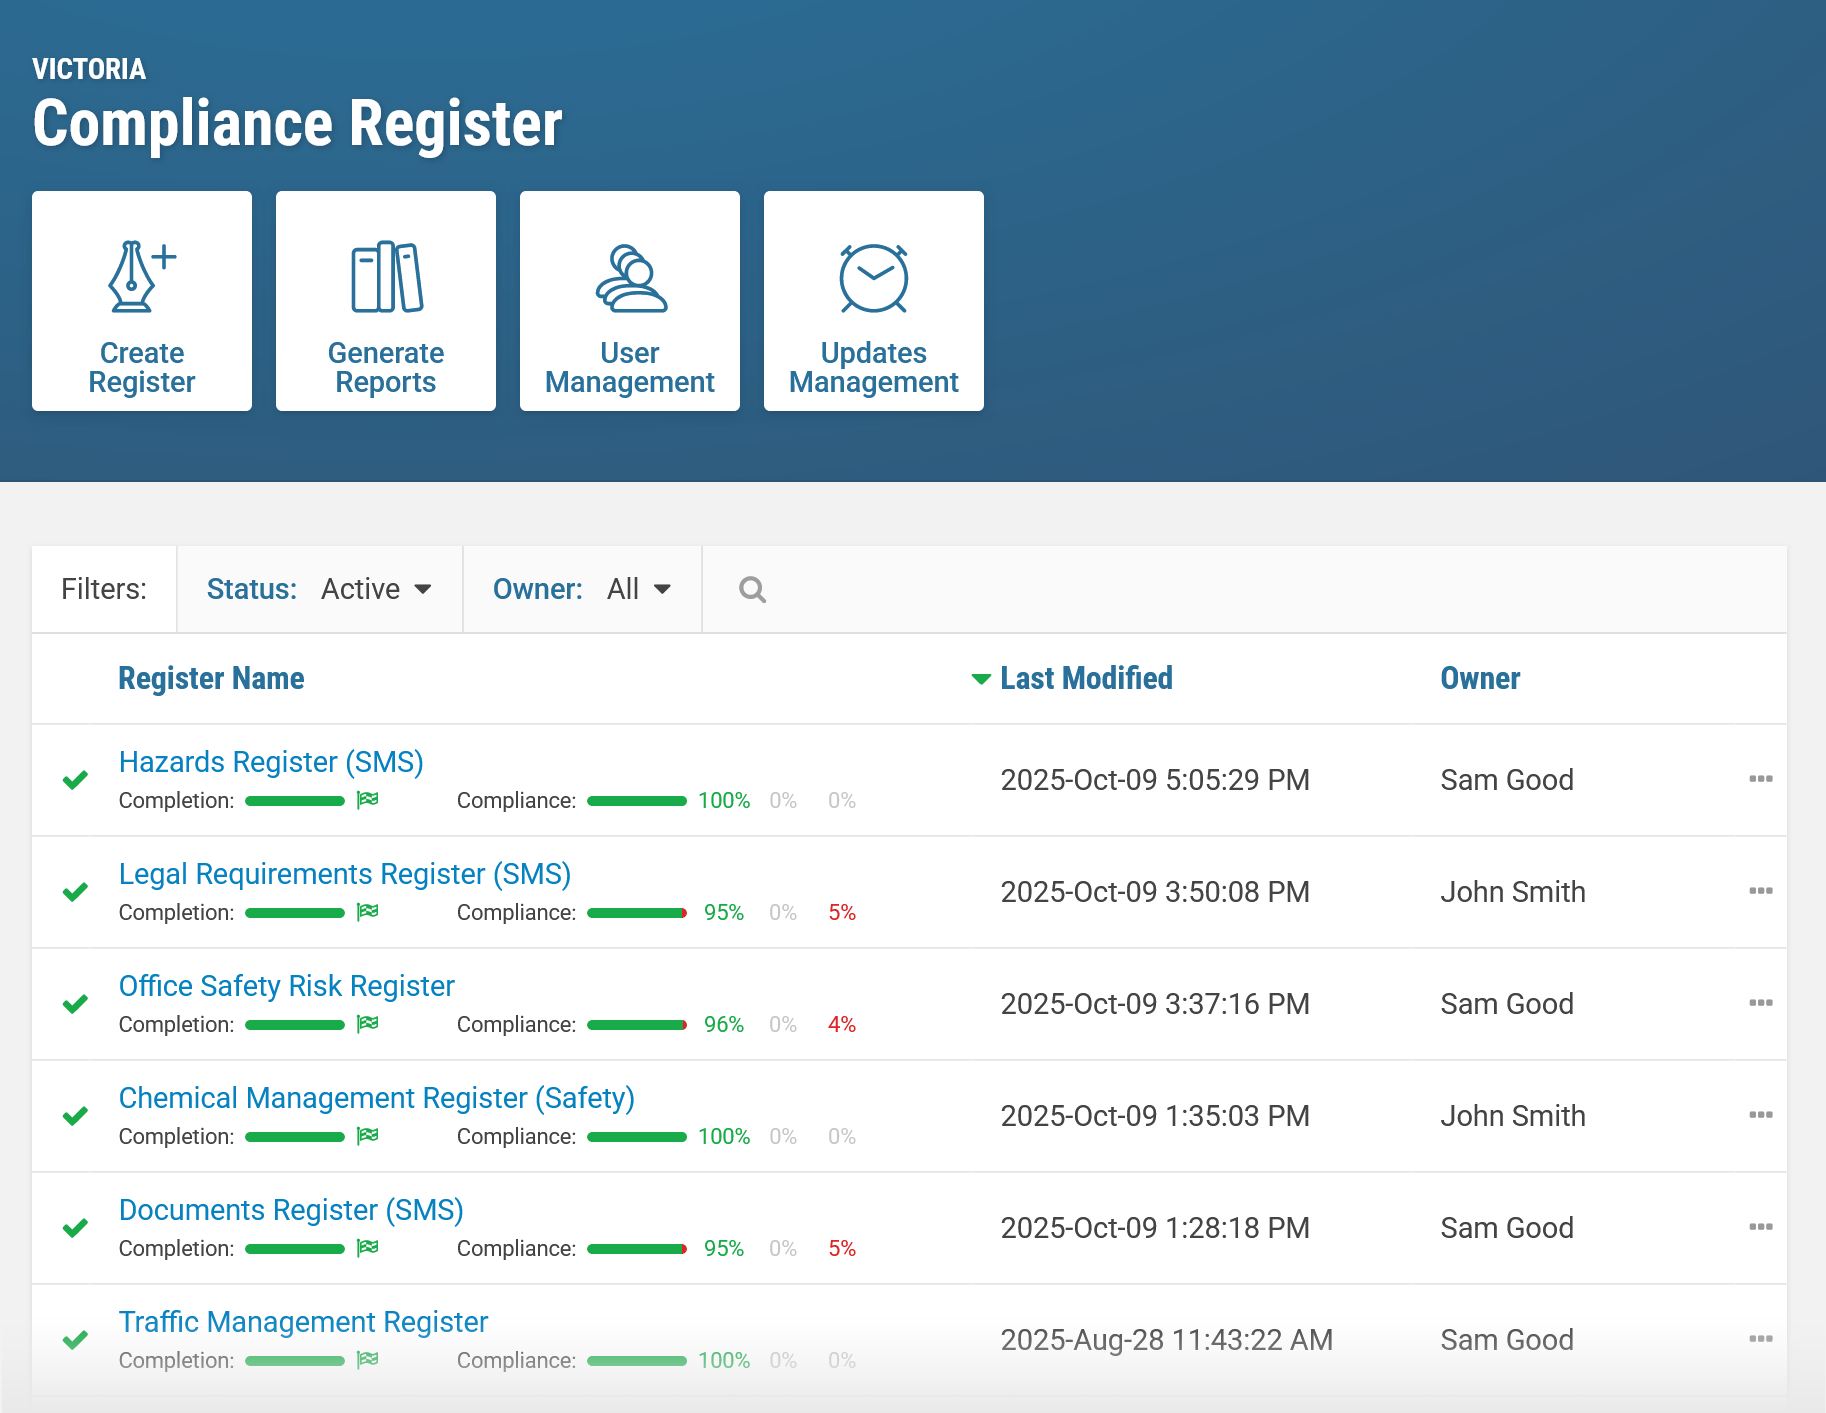Screen dimensions: 1826x1413
Task: Click the green checkmark beside Chemical Management Register
Action: coord(75,1116)
